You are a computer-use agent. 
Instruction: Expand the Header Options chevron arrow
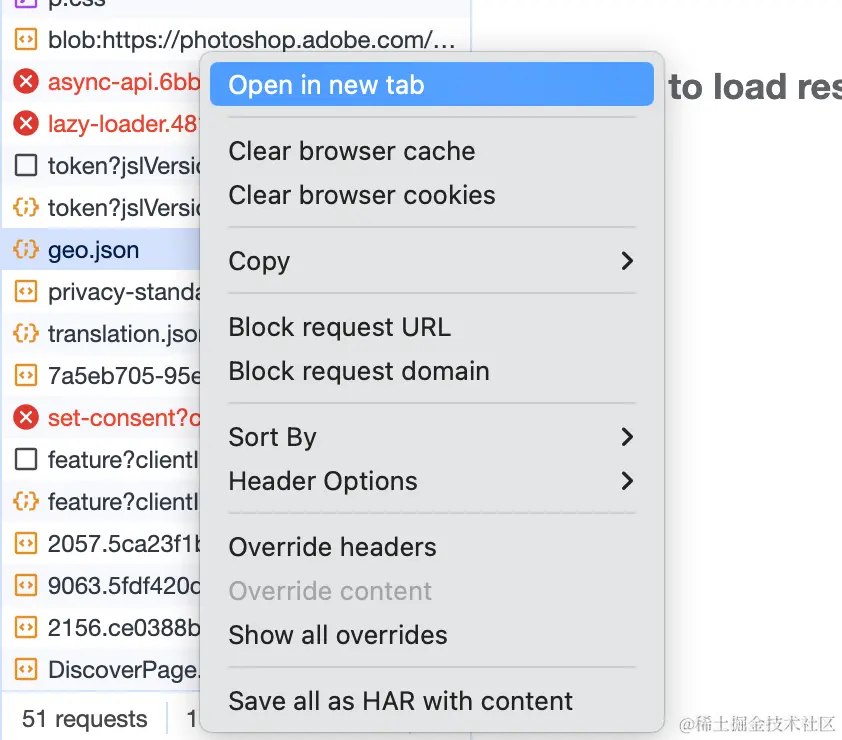coord(627,481)
